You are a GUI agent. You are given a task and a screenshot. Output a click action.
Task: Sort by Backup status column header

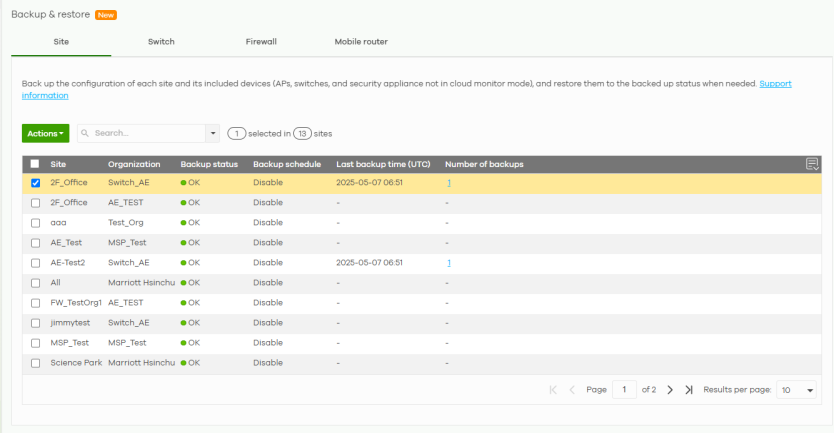click(209, 164)
